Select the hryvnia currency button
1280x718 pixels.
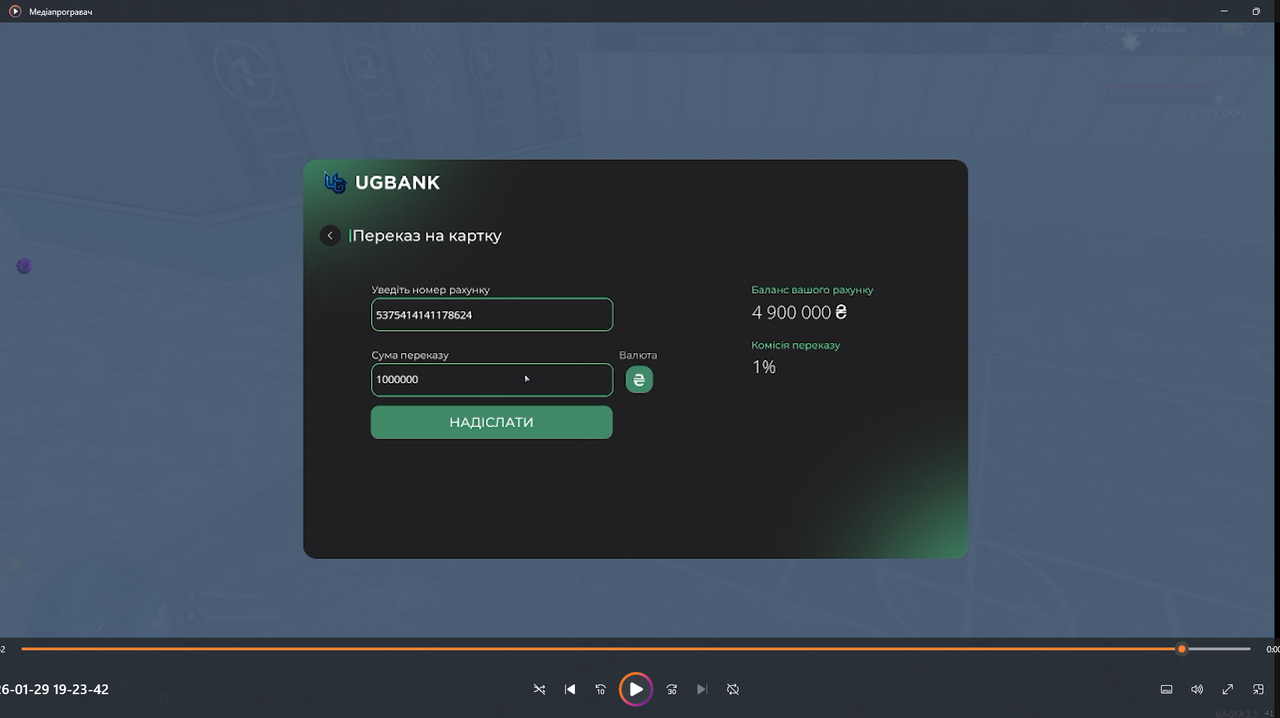[x=639, y=380]
